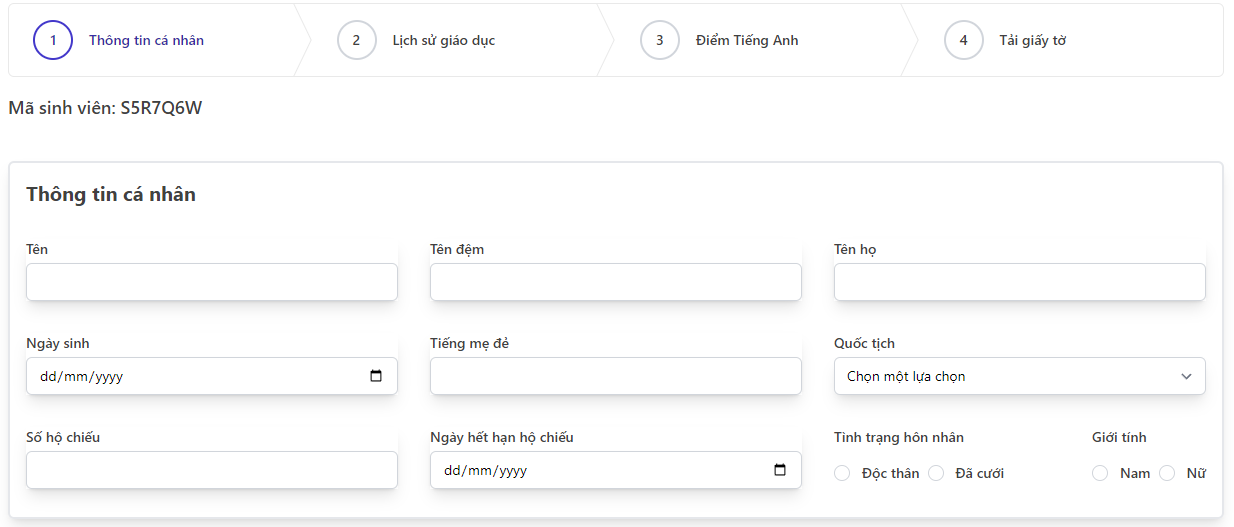Click into the Tên đệm field
1234x527 pixels.
click(x=616, y=282)
